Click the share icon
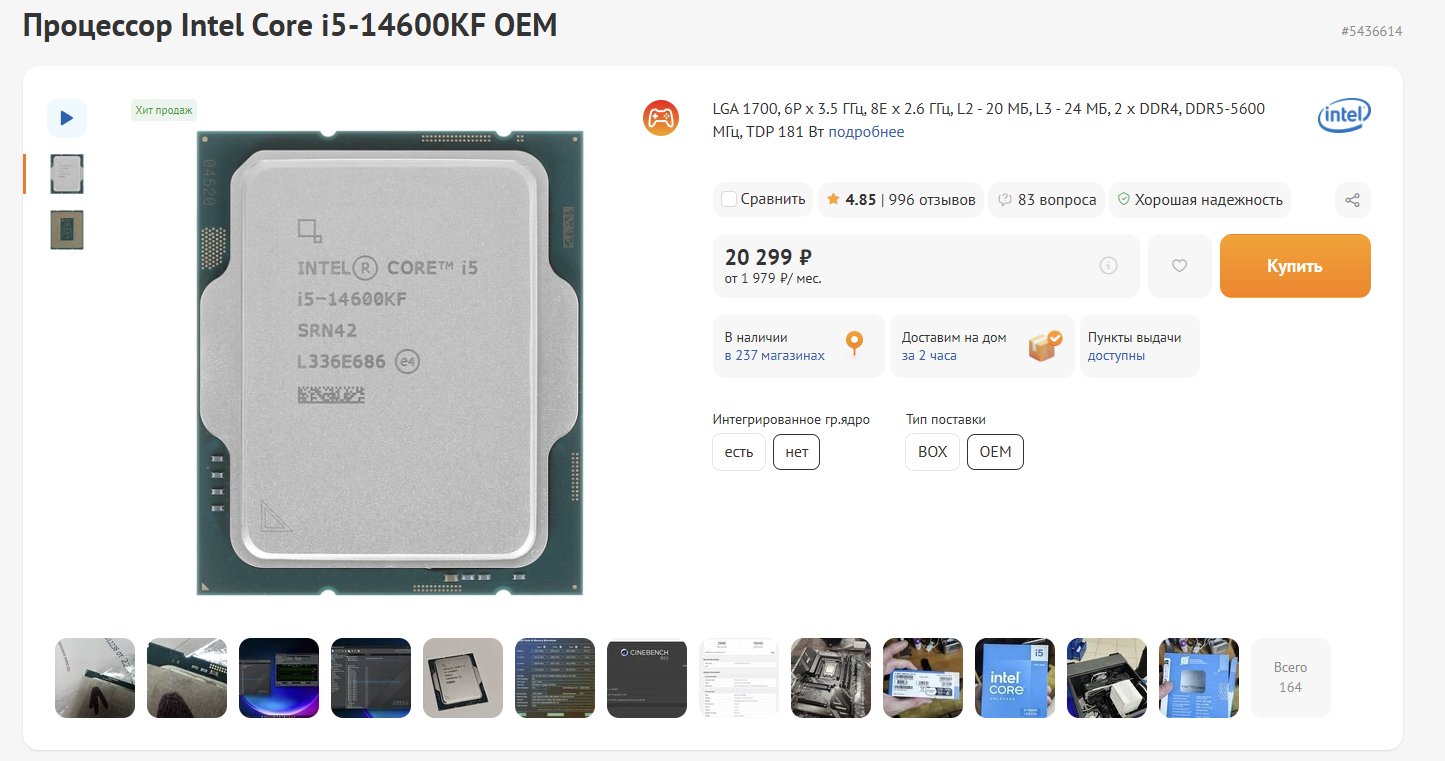1445x761 pixels. pos(1352,200)
